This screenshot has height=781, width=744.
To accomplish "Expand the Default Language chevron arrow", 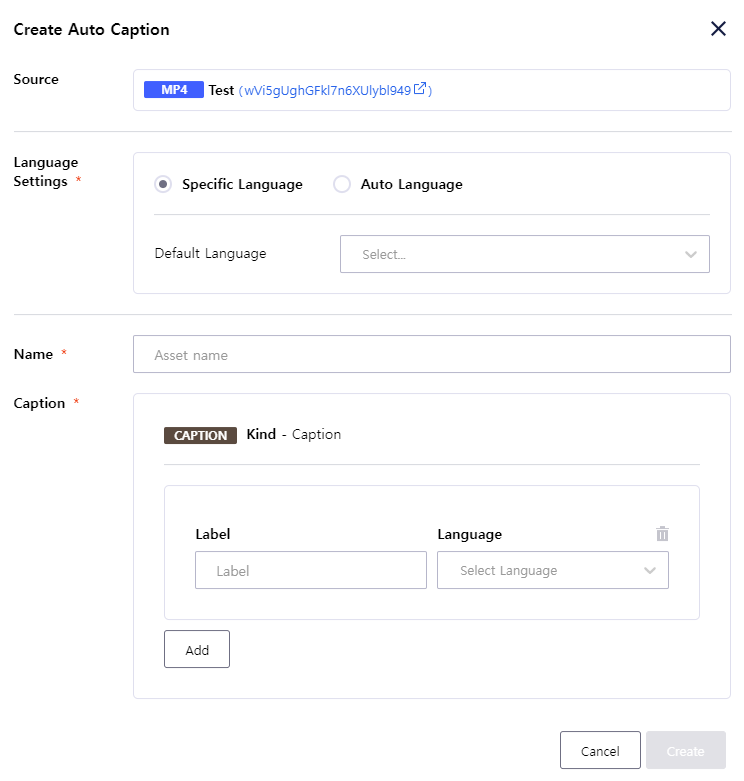I will [690, 254].
